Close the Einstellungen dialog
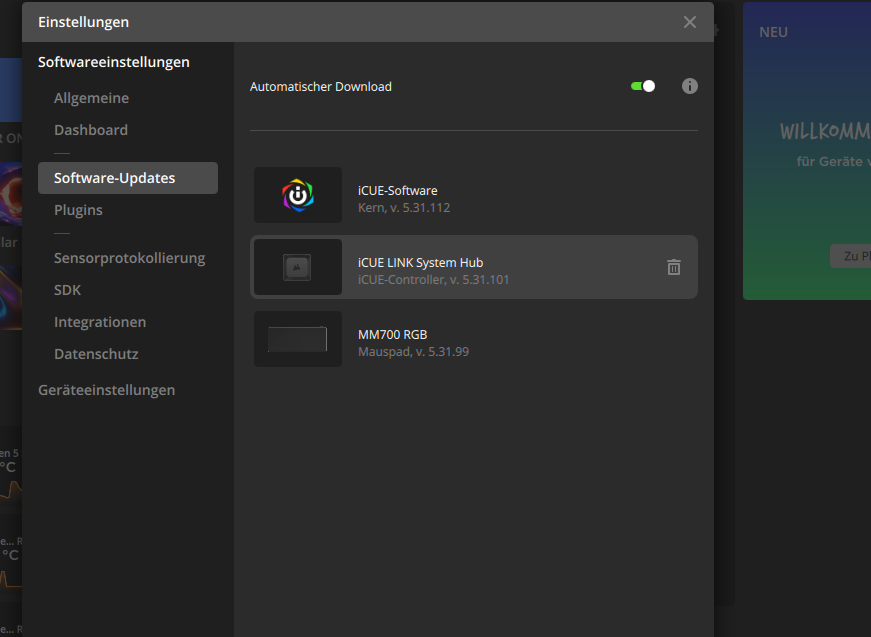871x637 pixels. (689, 22)
